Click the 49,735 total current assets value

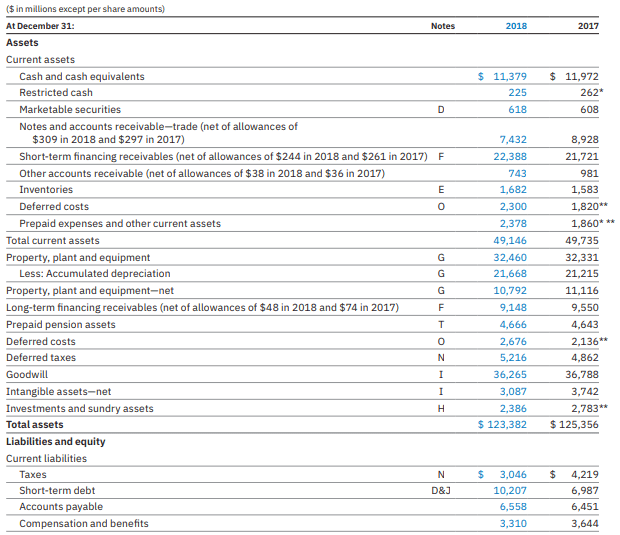[582, 241]
